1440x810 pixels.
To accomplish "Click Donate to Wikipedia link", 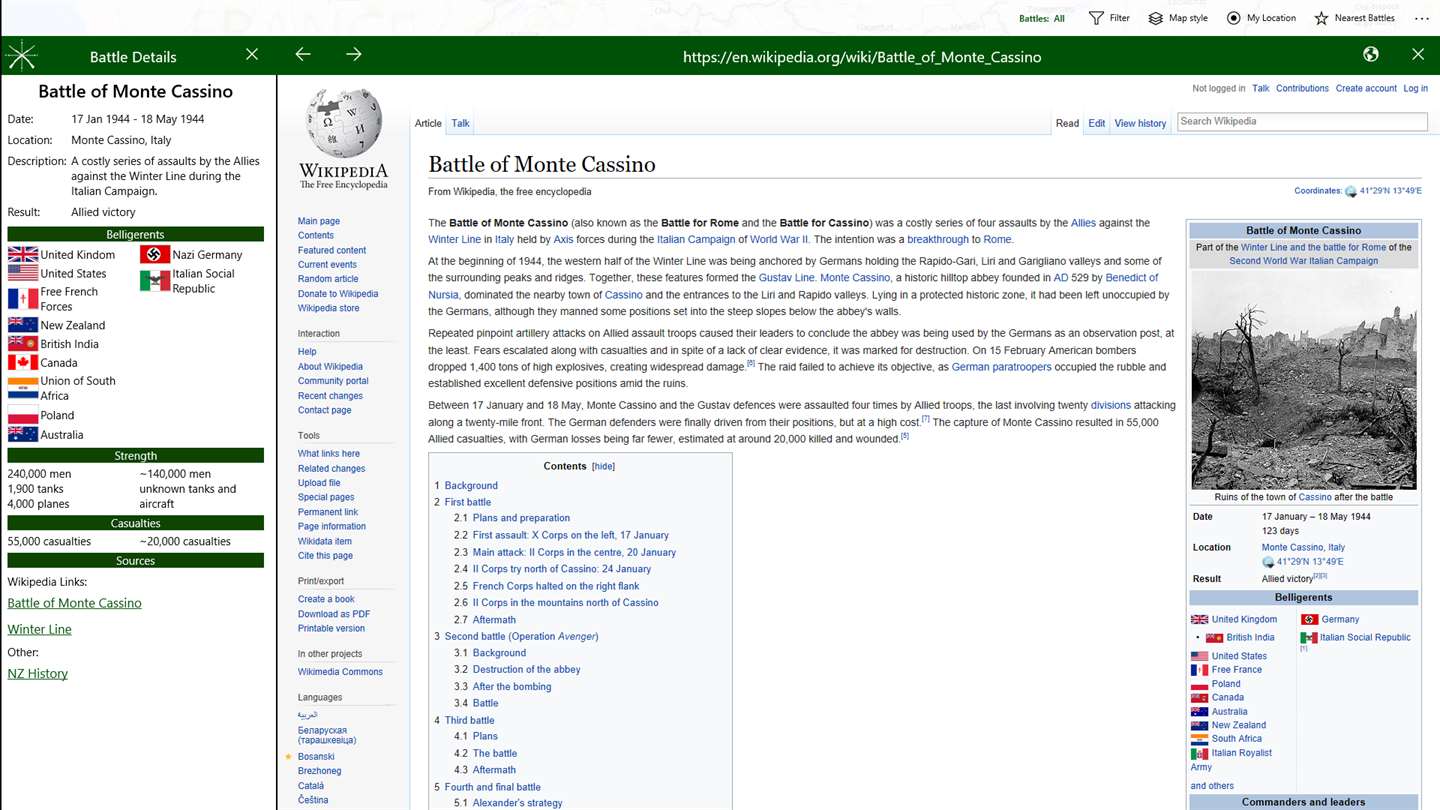I will click(x=338, y=294).
